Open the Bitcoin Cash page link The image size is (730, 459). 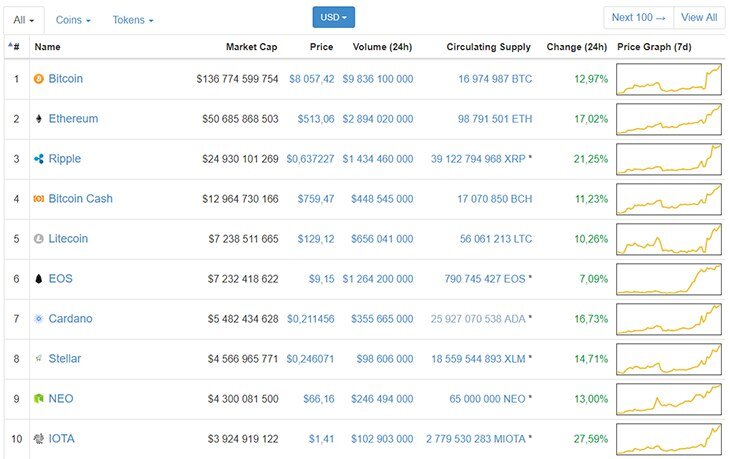pyautogui.click(x=81, y=199)
